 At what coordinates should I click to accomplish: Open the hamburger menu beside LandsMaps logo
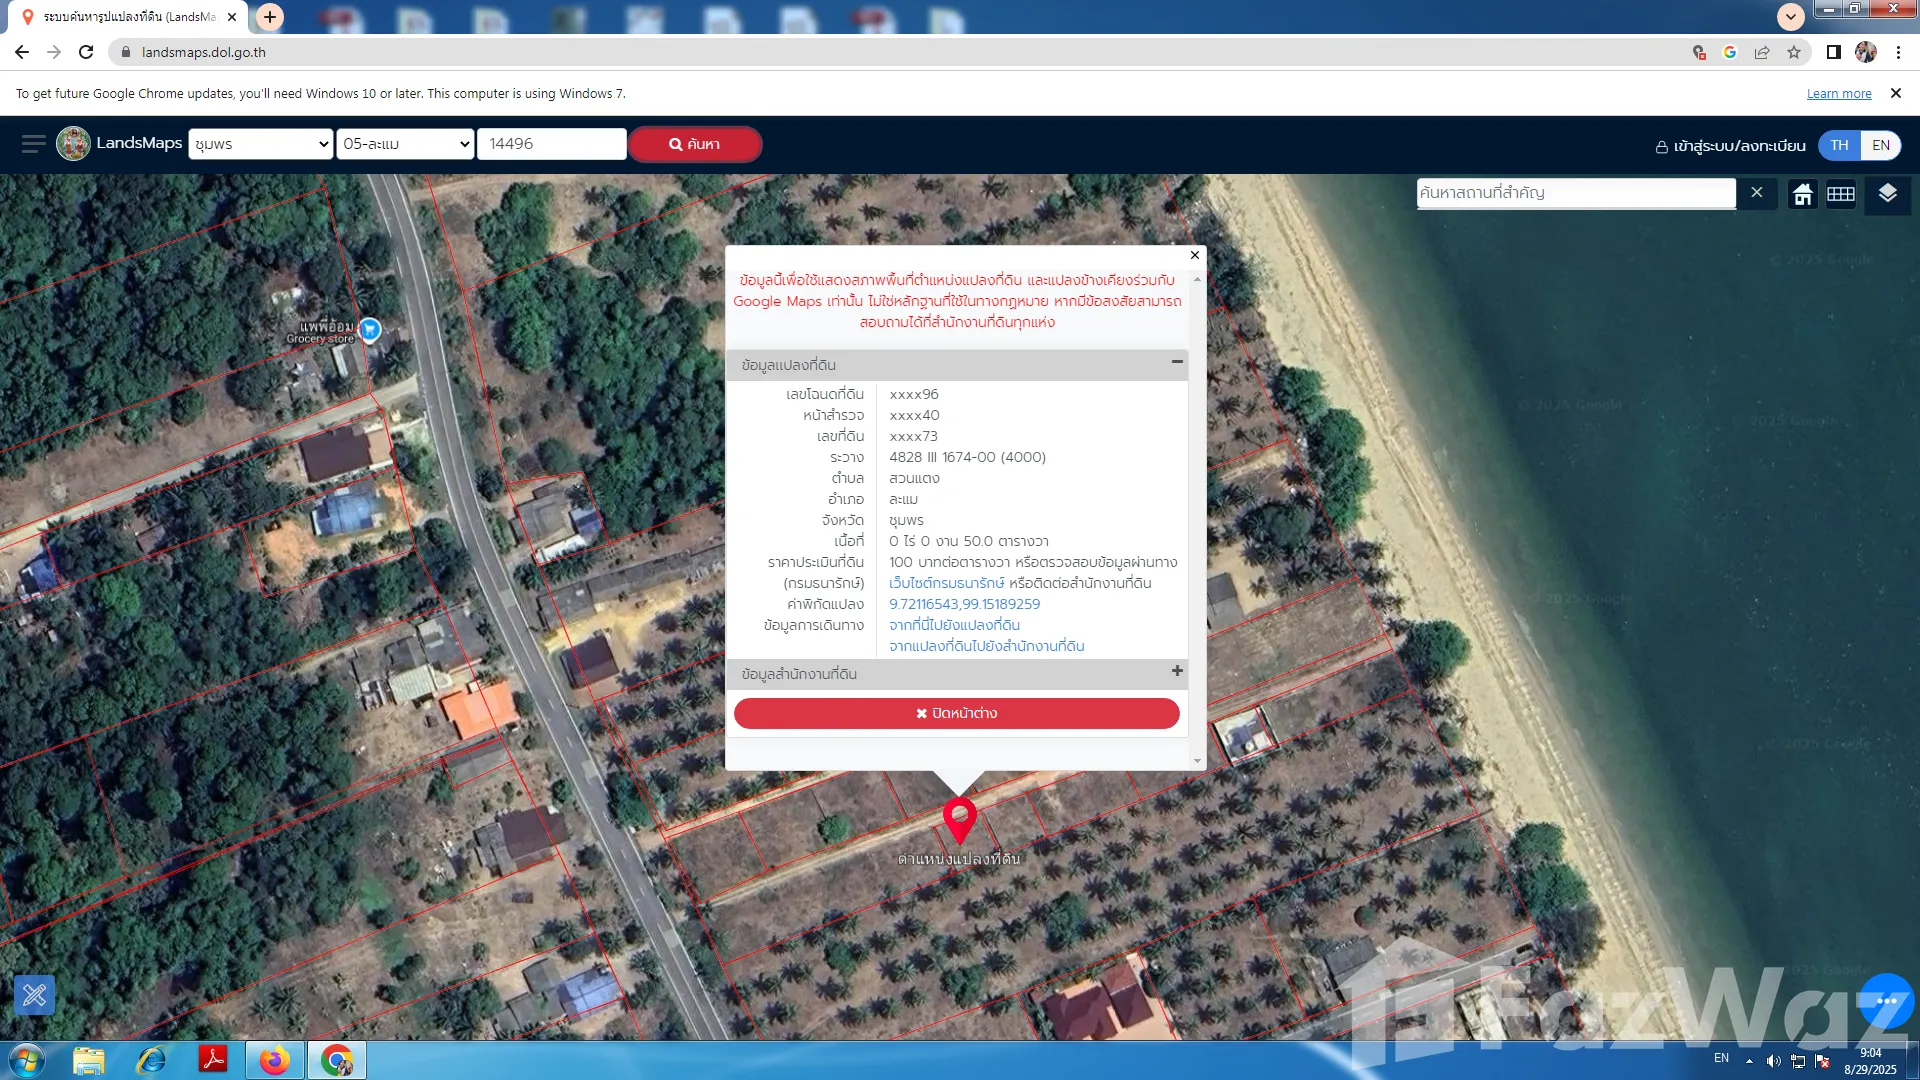(33, 144)
